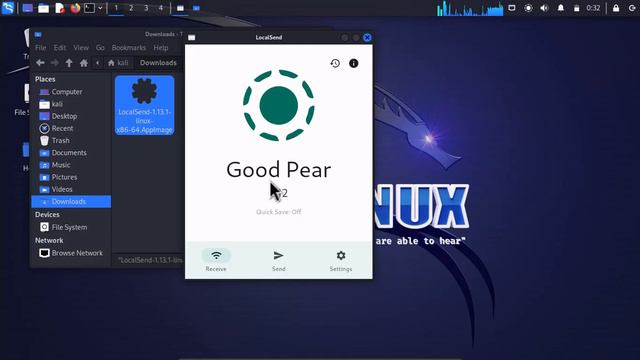The width and height of the screenshot is (640, 360).
Task: Switch to workspace 2
Action: coord(131,8)
